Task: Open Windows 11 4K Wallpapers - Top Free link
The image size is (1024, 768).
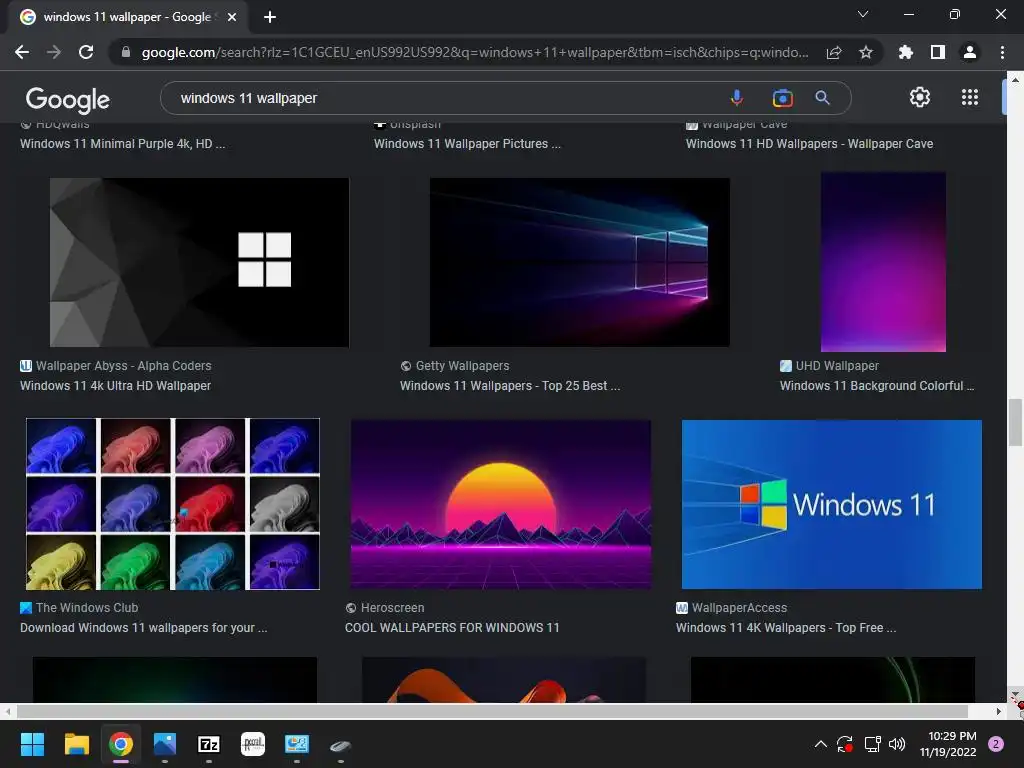Action: (786, 628)
